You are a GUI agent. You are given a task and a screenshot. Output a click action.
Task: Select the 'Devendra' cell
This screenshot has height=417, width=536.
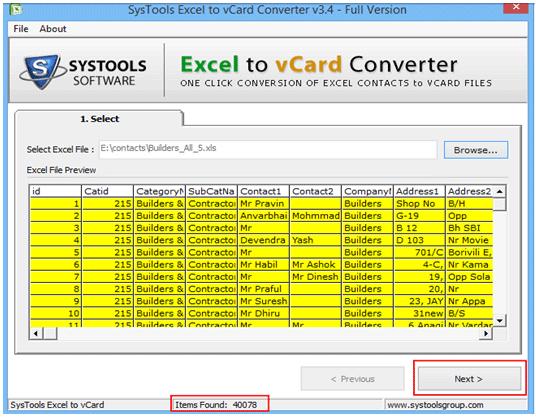point(263,240)
